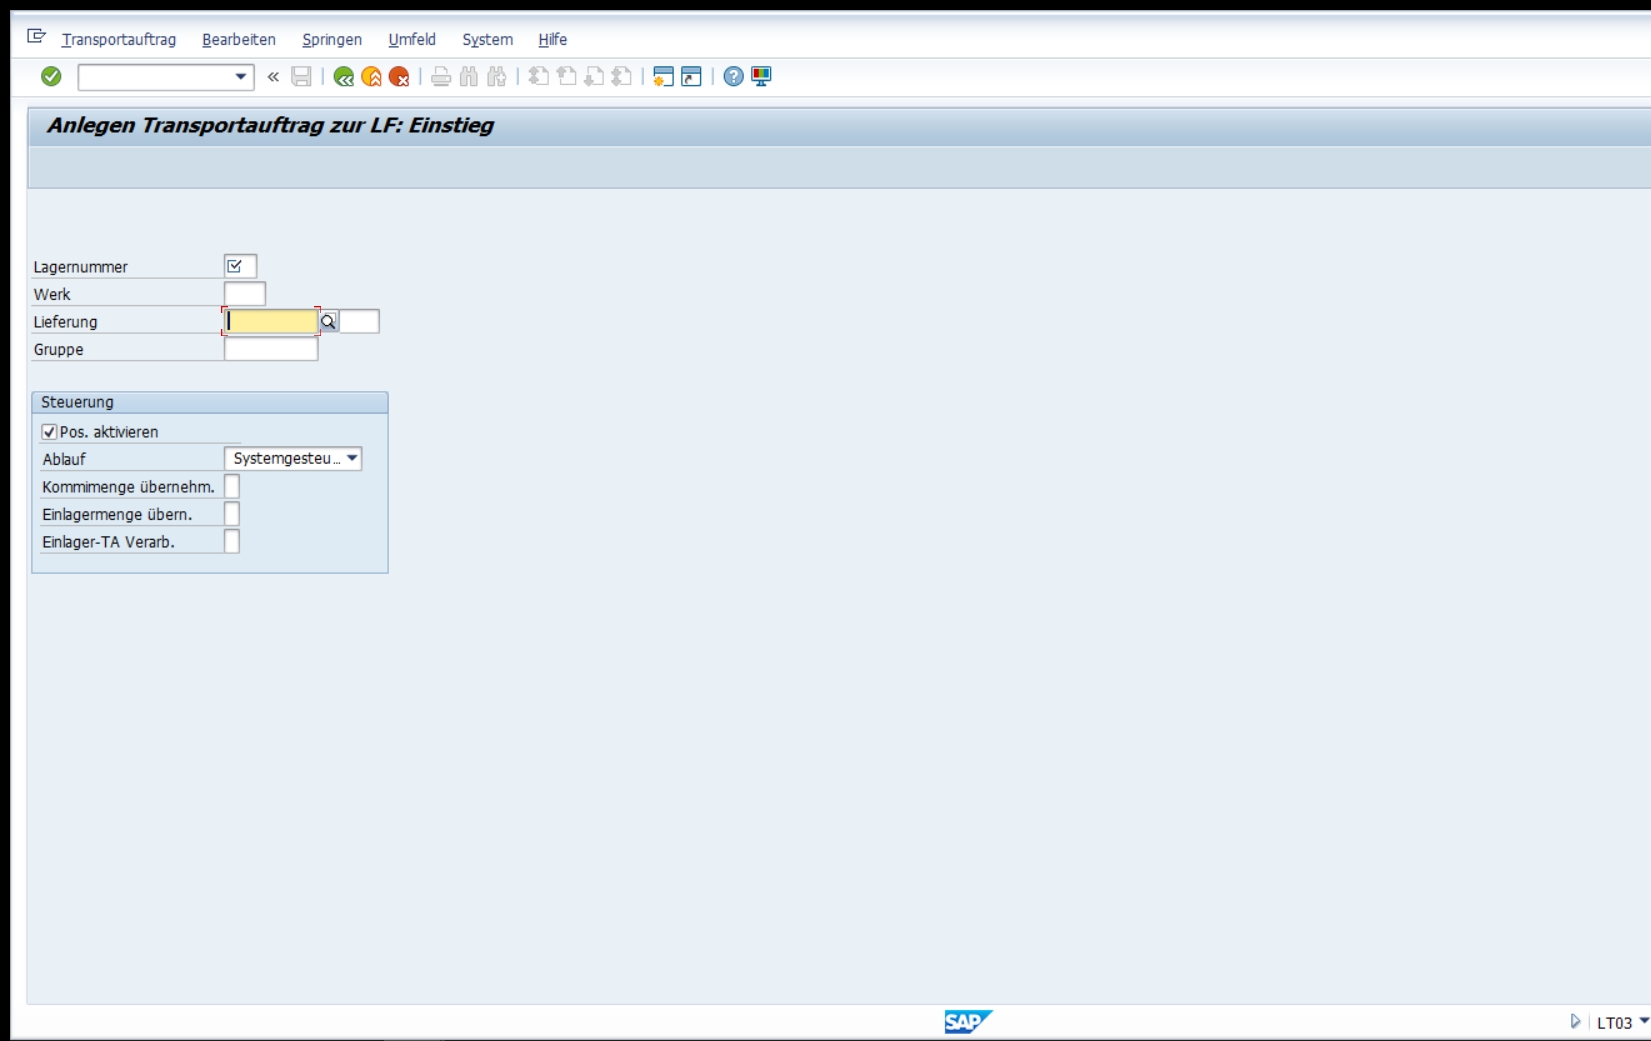The height and width of the screenshot is (1041, 1651).
Task: Click the Save diskette icon
Action: pos(301,76)
